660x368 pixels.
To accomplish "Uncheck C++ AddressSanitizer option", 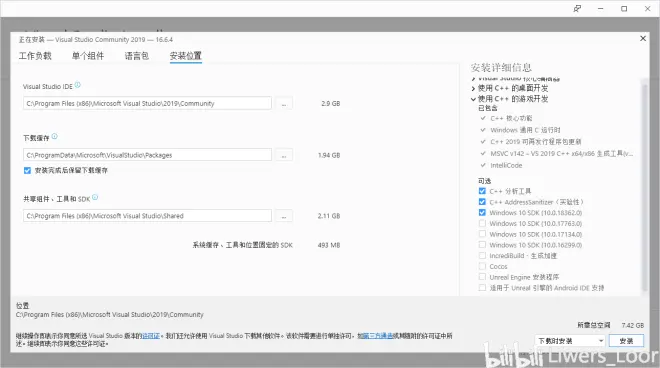I will (x=482, y=202).
